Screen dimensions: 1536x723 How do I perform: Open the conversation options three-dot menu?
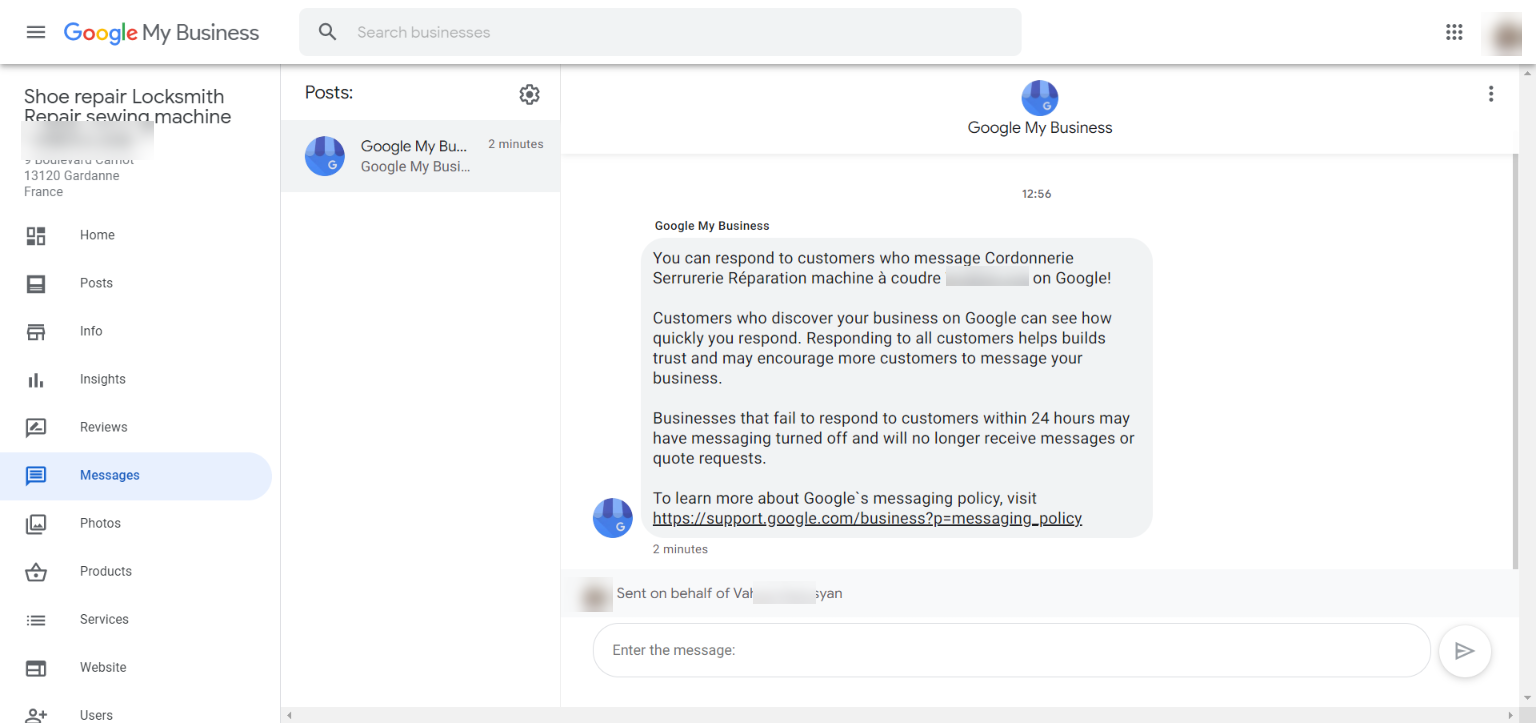(x=1491, y=93)
